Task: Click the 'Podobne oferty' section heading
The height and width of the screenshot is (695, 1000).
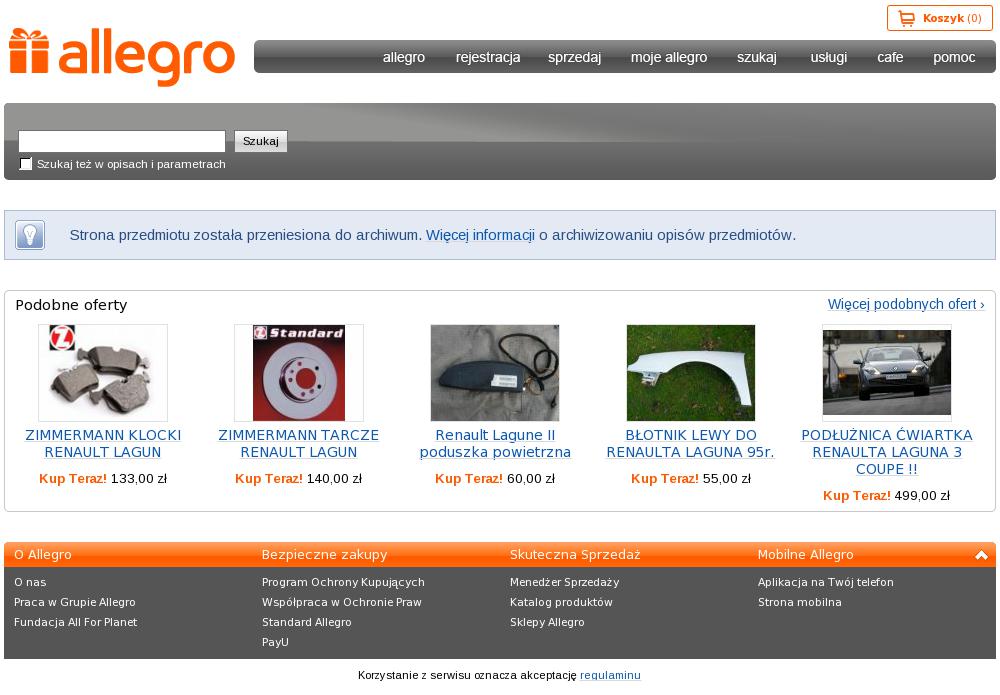Action: [x=71, y=305]
